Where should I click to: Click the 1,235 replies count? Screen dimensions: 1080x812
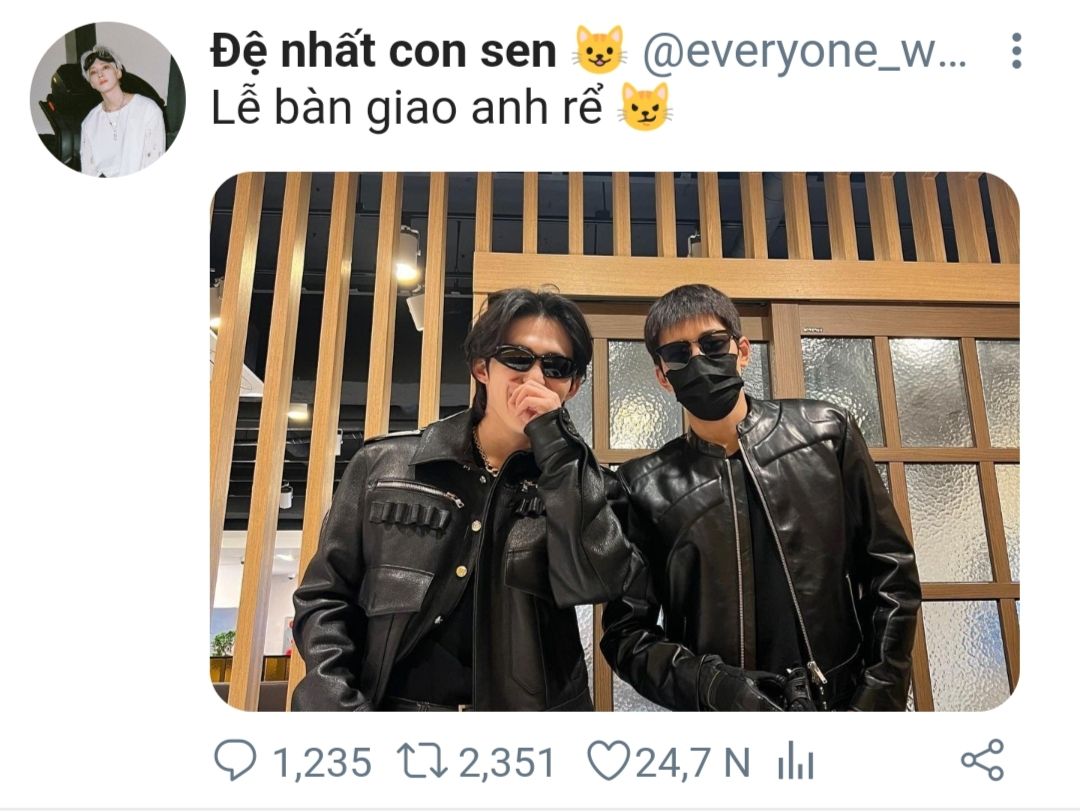[x=322, y=762]
